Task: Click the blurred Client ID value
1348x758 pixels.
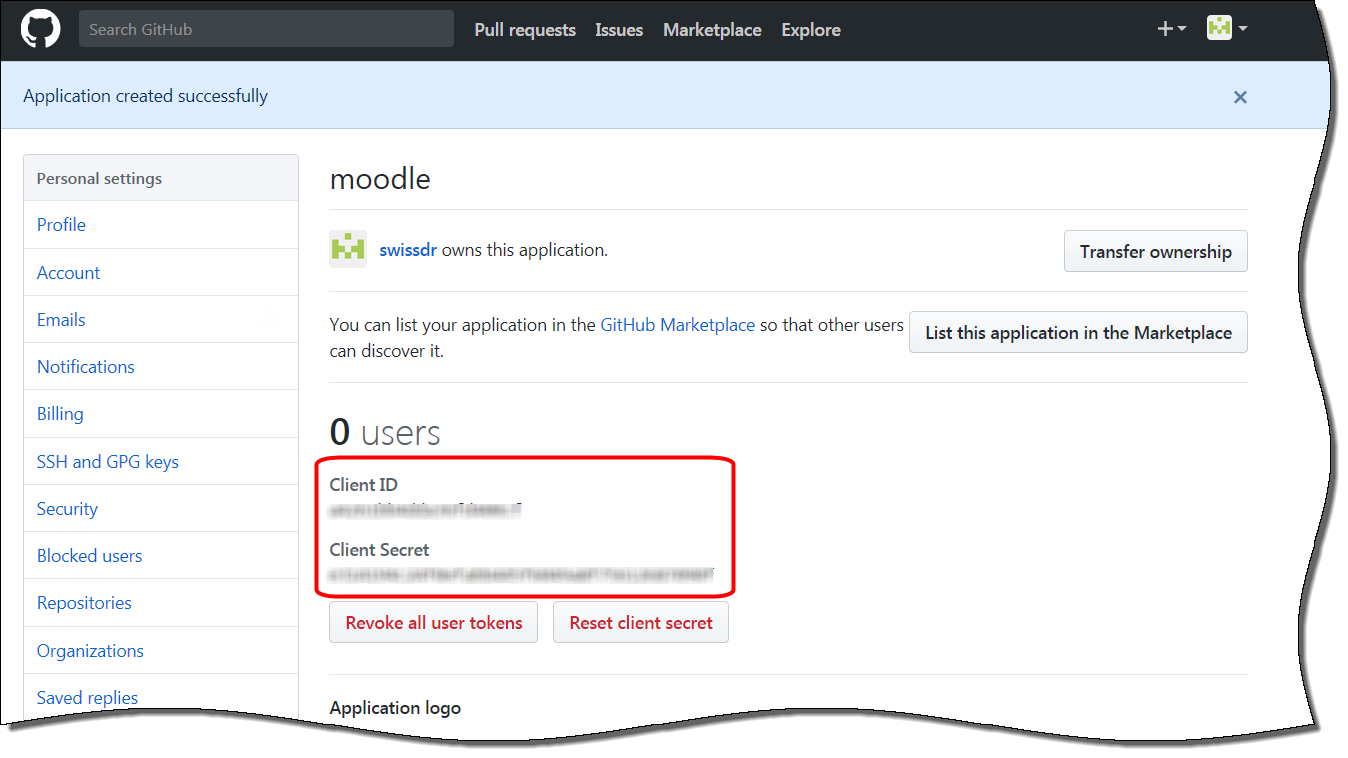Action: (x=426, y=509)
